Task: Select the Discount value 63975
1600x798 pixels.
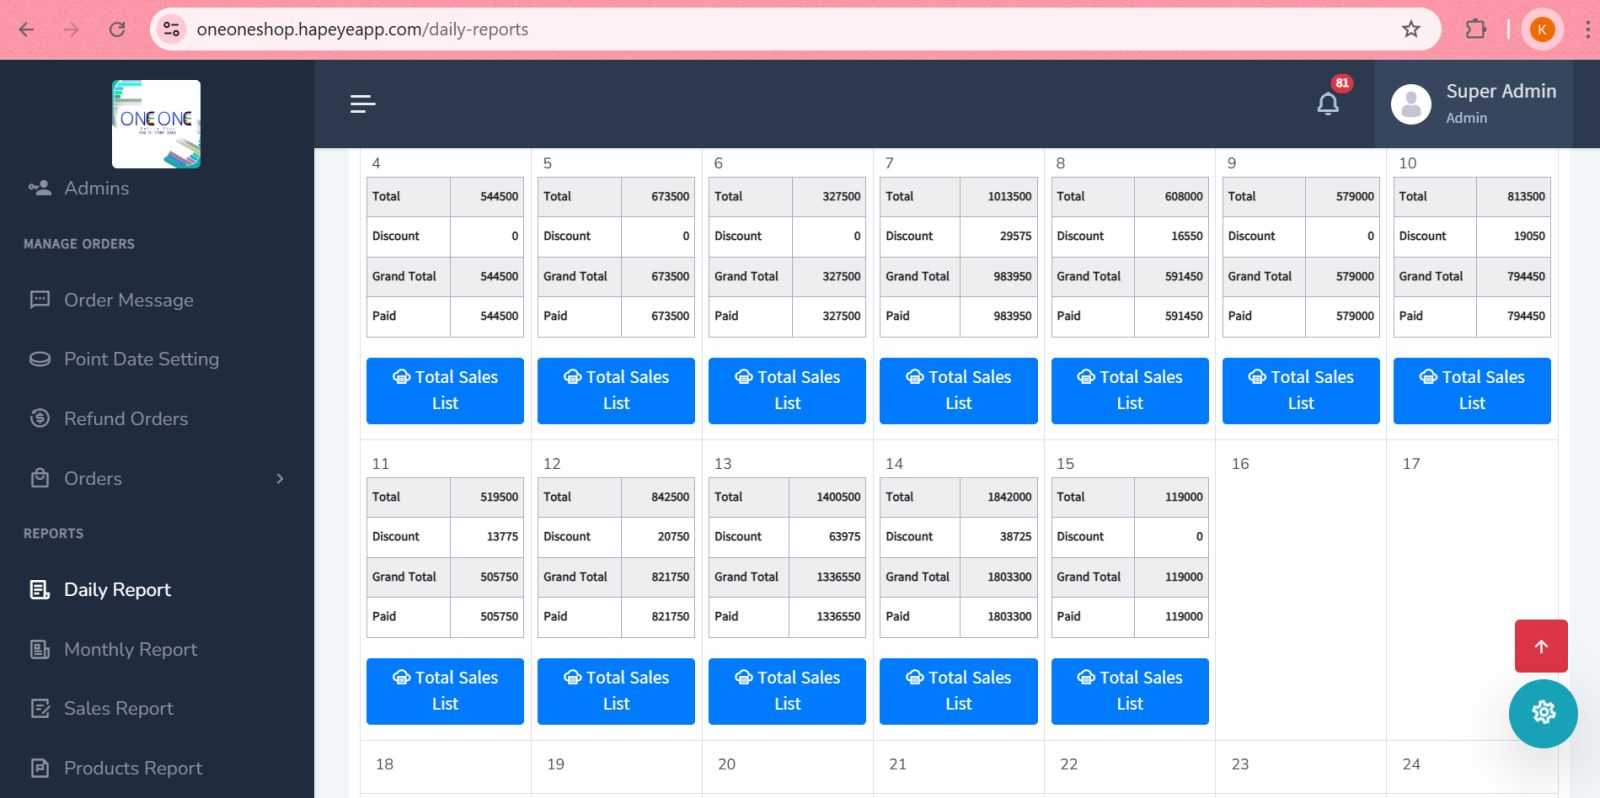Action: click(844, 537)
